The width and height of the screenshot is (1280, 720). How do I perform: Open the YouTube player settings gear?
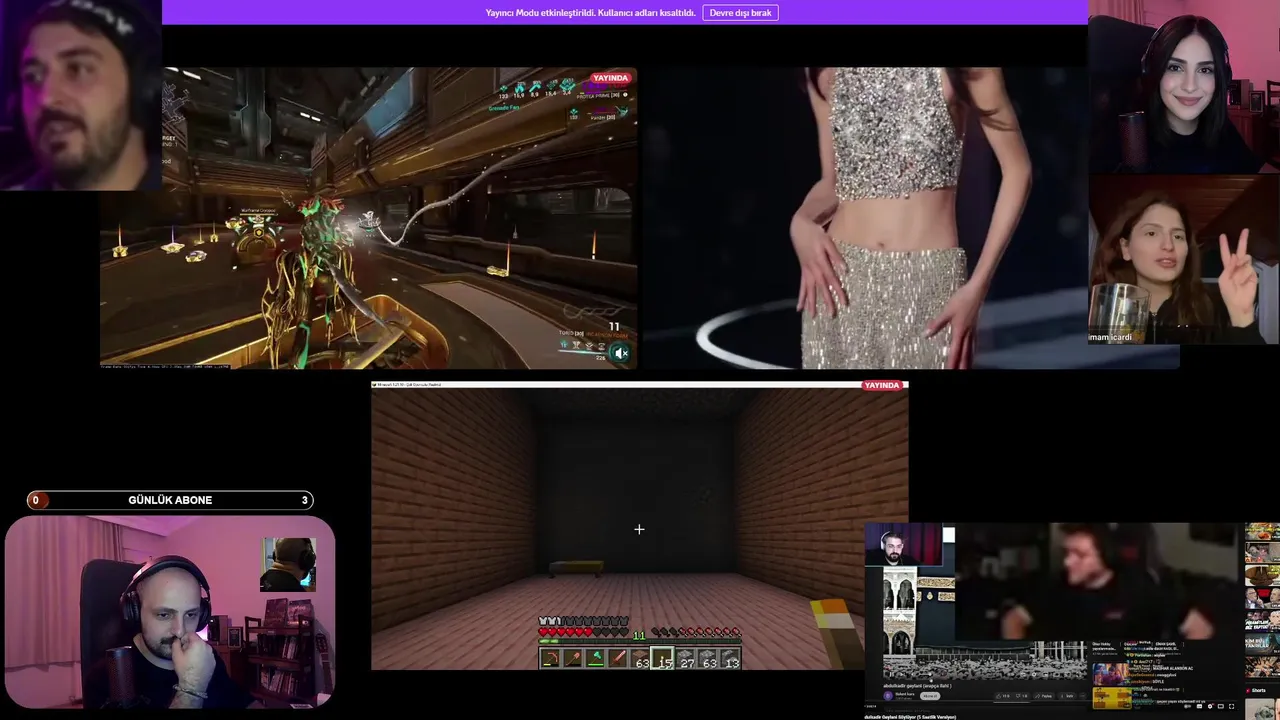1210,706
